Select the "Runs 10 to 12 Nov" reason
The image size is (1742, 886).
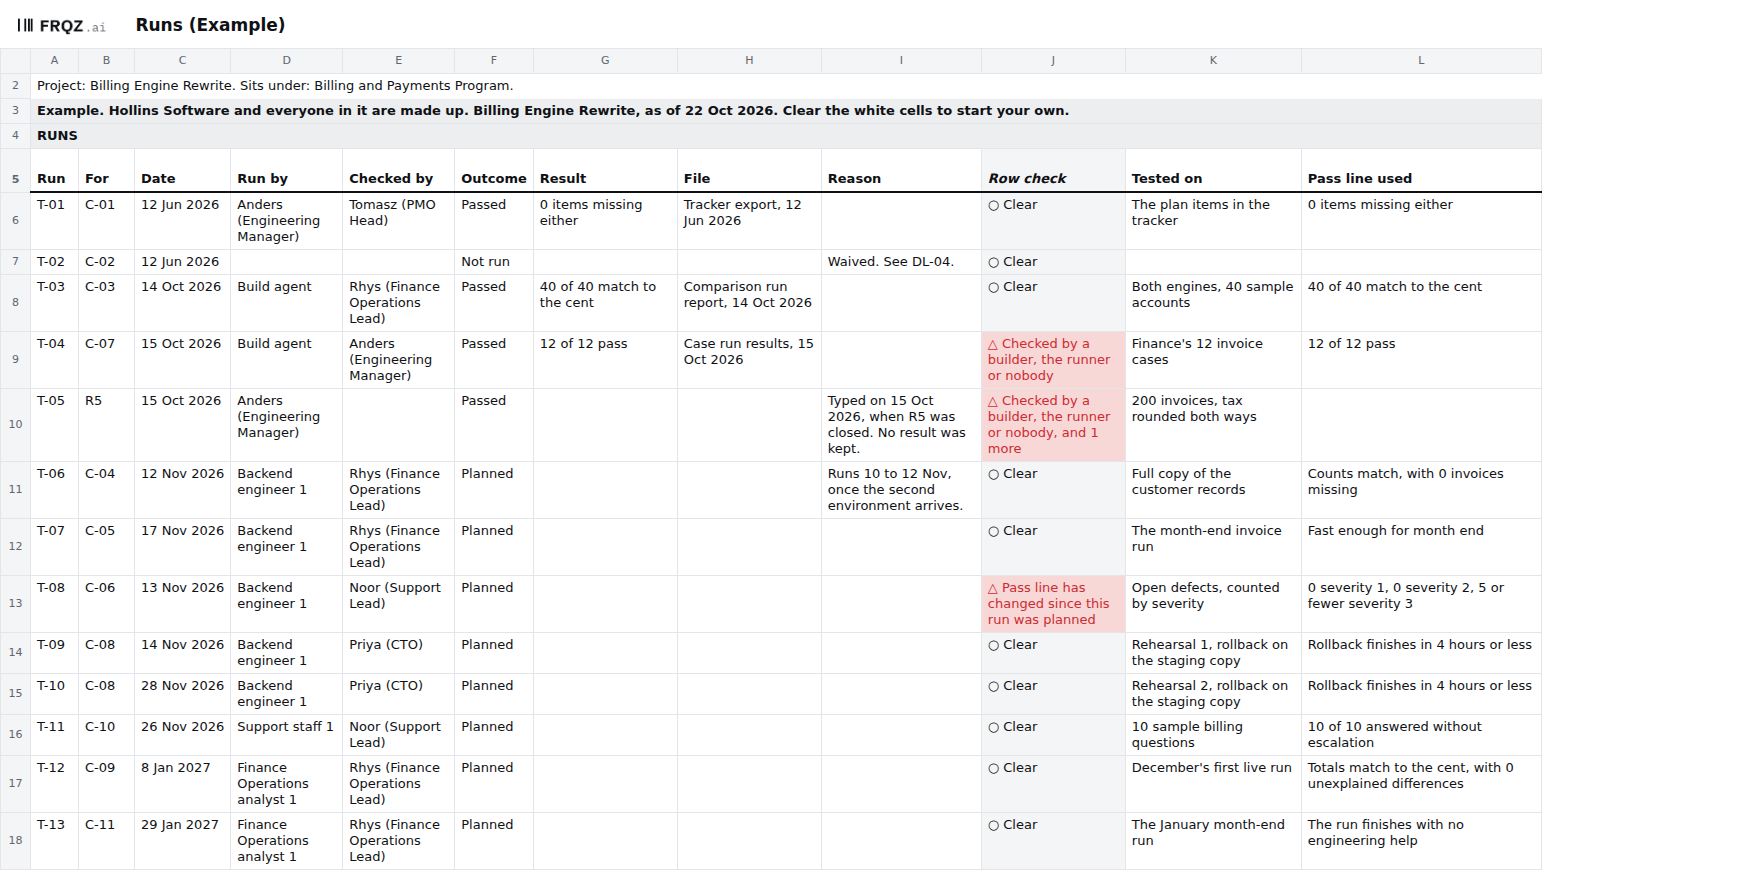click(x=901, y=490)
